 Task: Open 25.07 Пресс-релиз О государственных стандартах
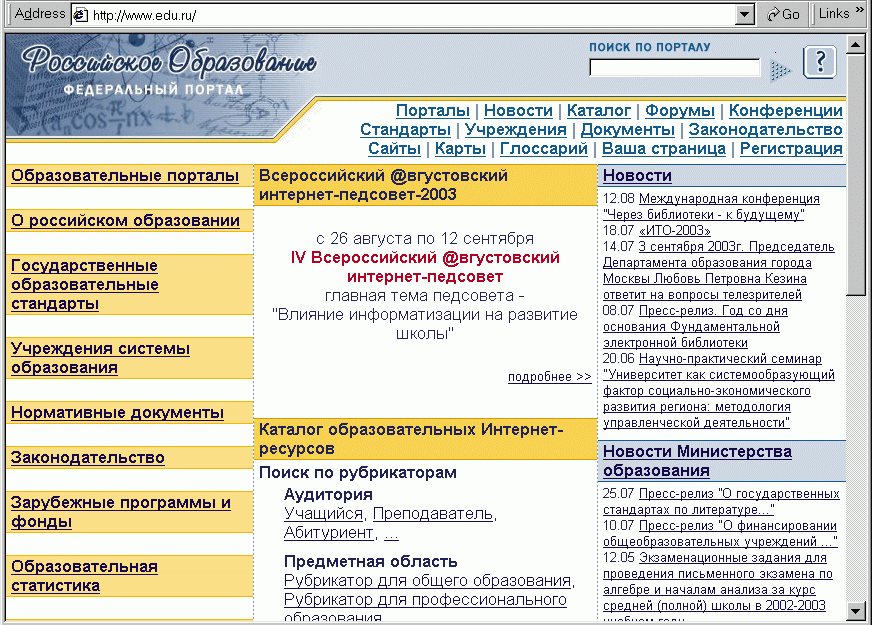coord(721,502)
